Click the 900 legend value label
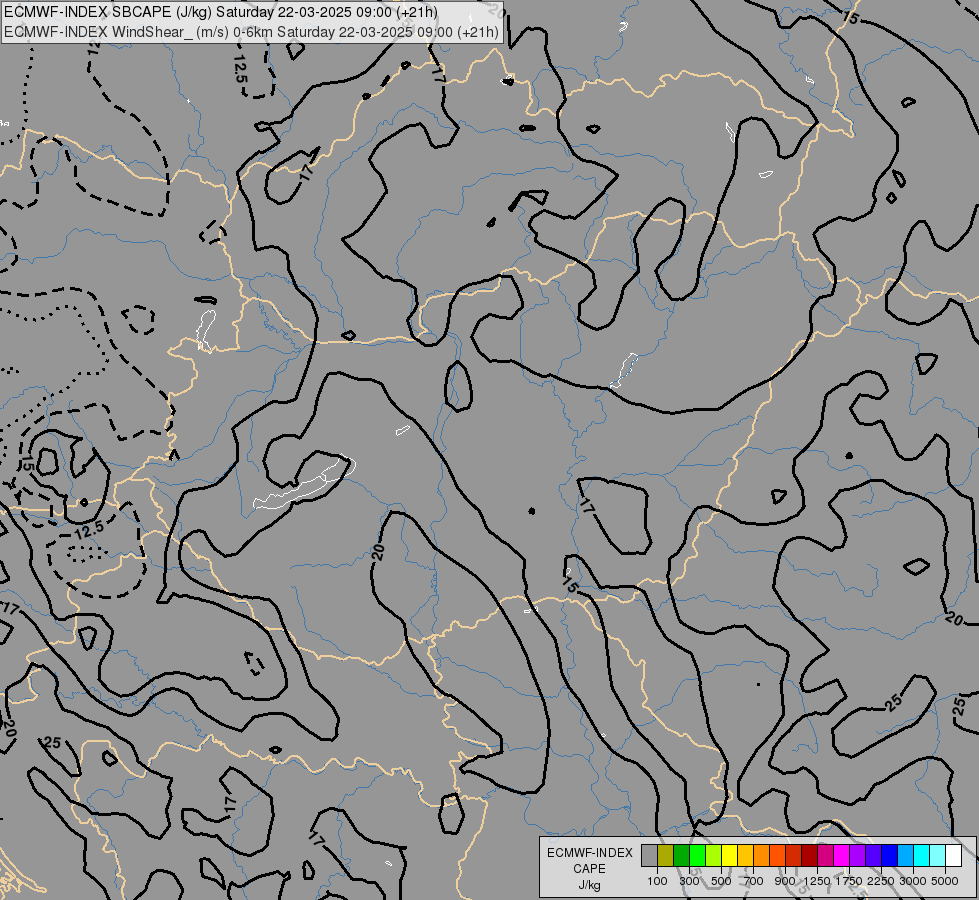 tap(785, 881)
